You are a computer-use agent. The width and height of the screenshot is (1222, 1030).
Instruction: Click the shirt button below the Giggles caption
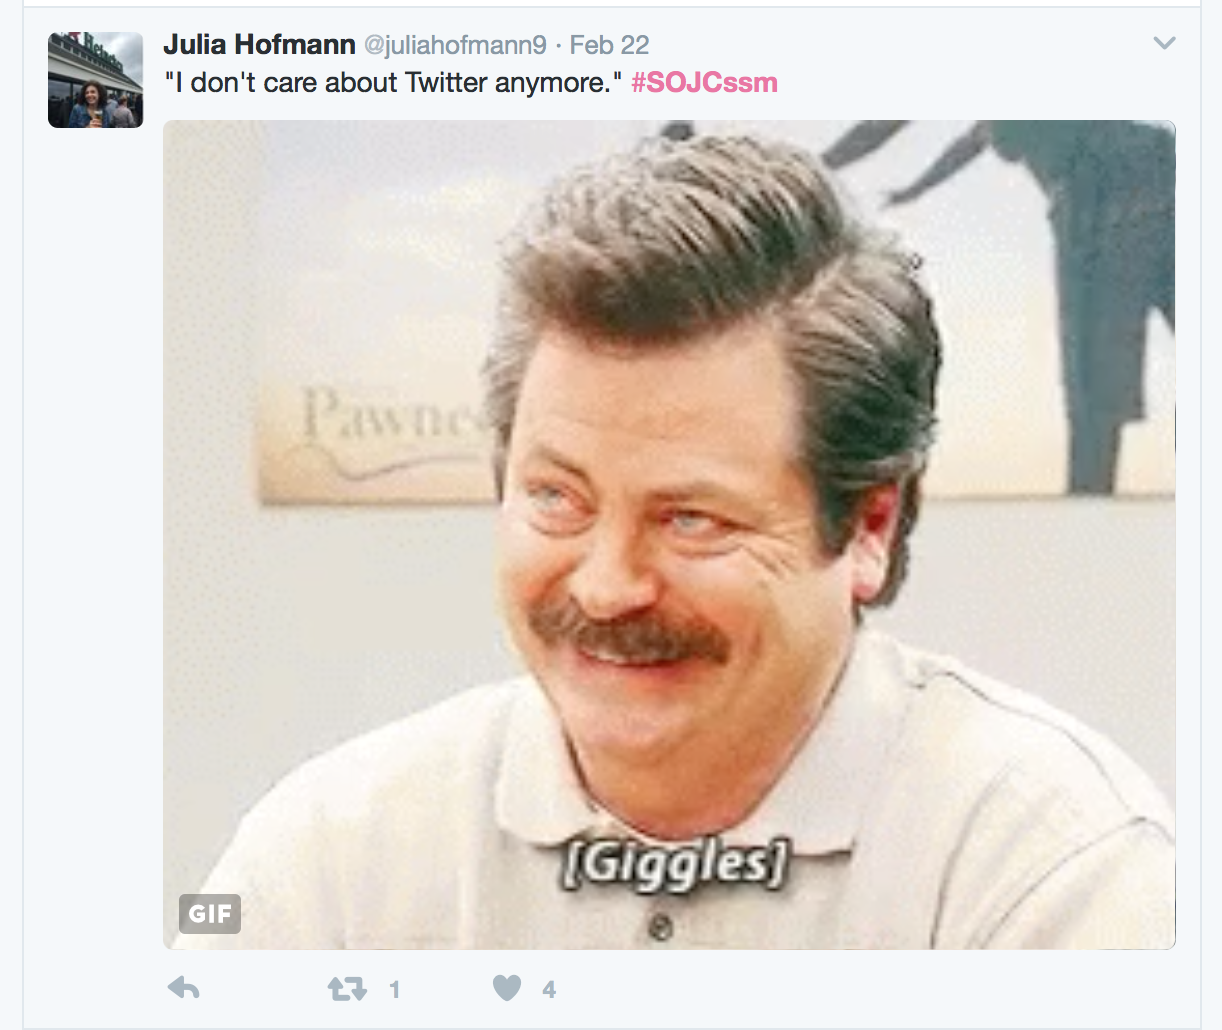pyautogui.click(x=659, y=927)
